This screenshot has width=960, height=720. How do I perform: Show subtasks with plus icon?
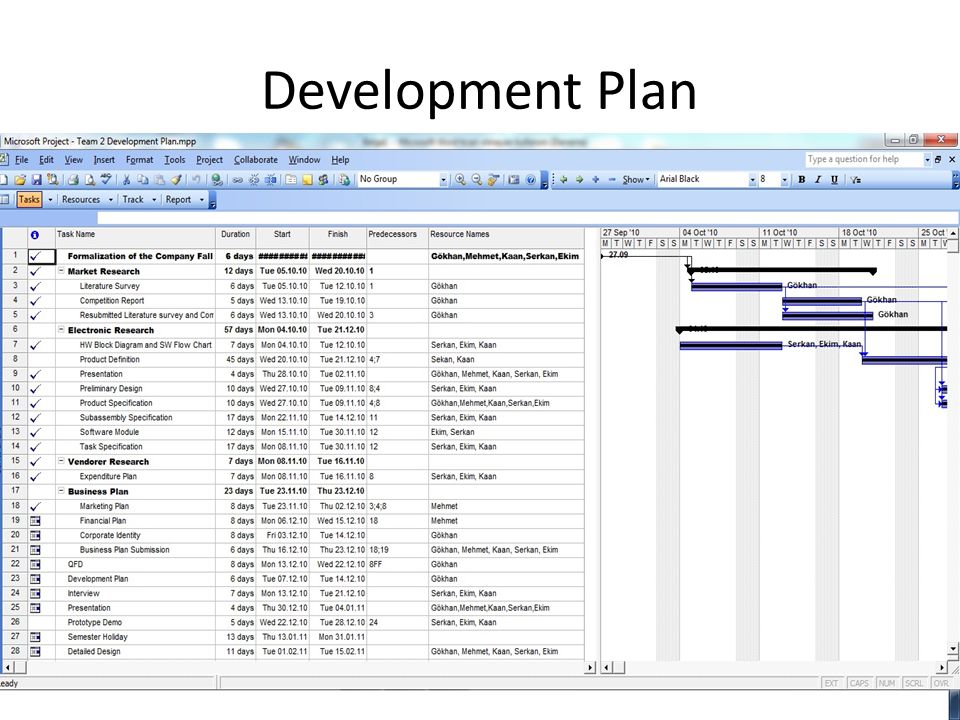coord(595,179)
